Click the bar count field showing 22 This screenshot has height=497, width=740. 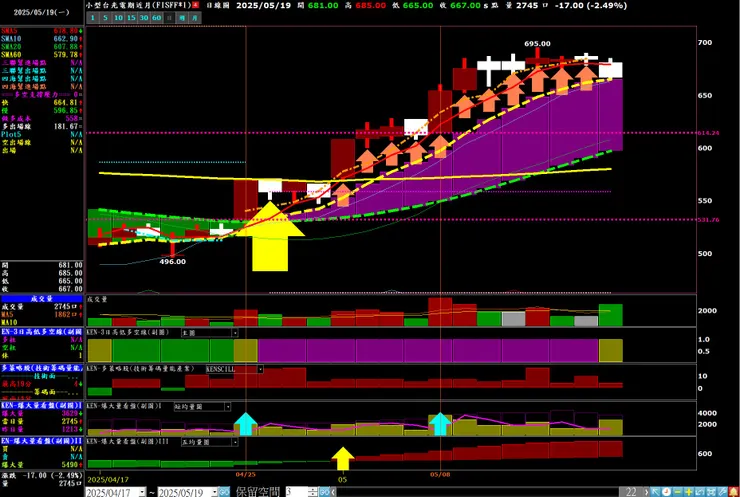click(x=631, y=492)
